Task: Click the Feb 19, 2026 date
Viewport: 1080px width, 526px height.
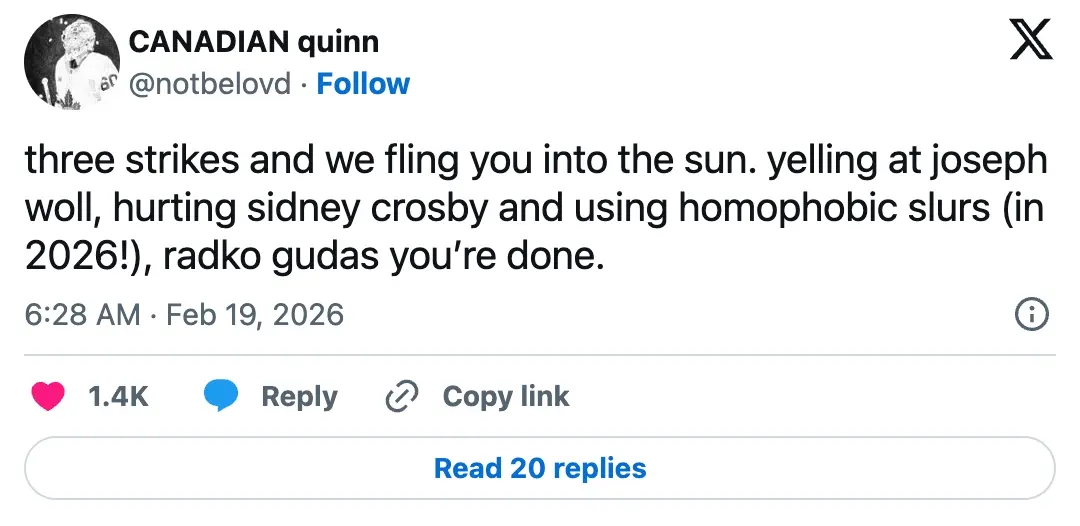Action: (255, 316)
